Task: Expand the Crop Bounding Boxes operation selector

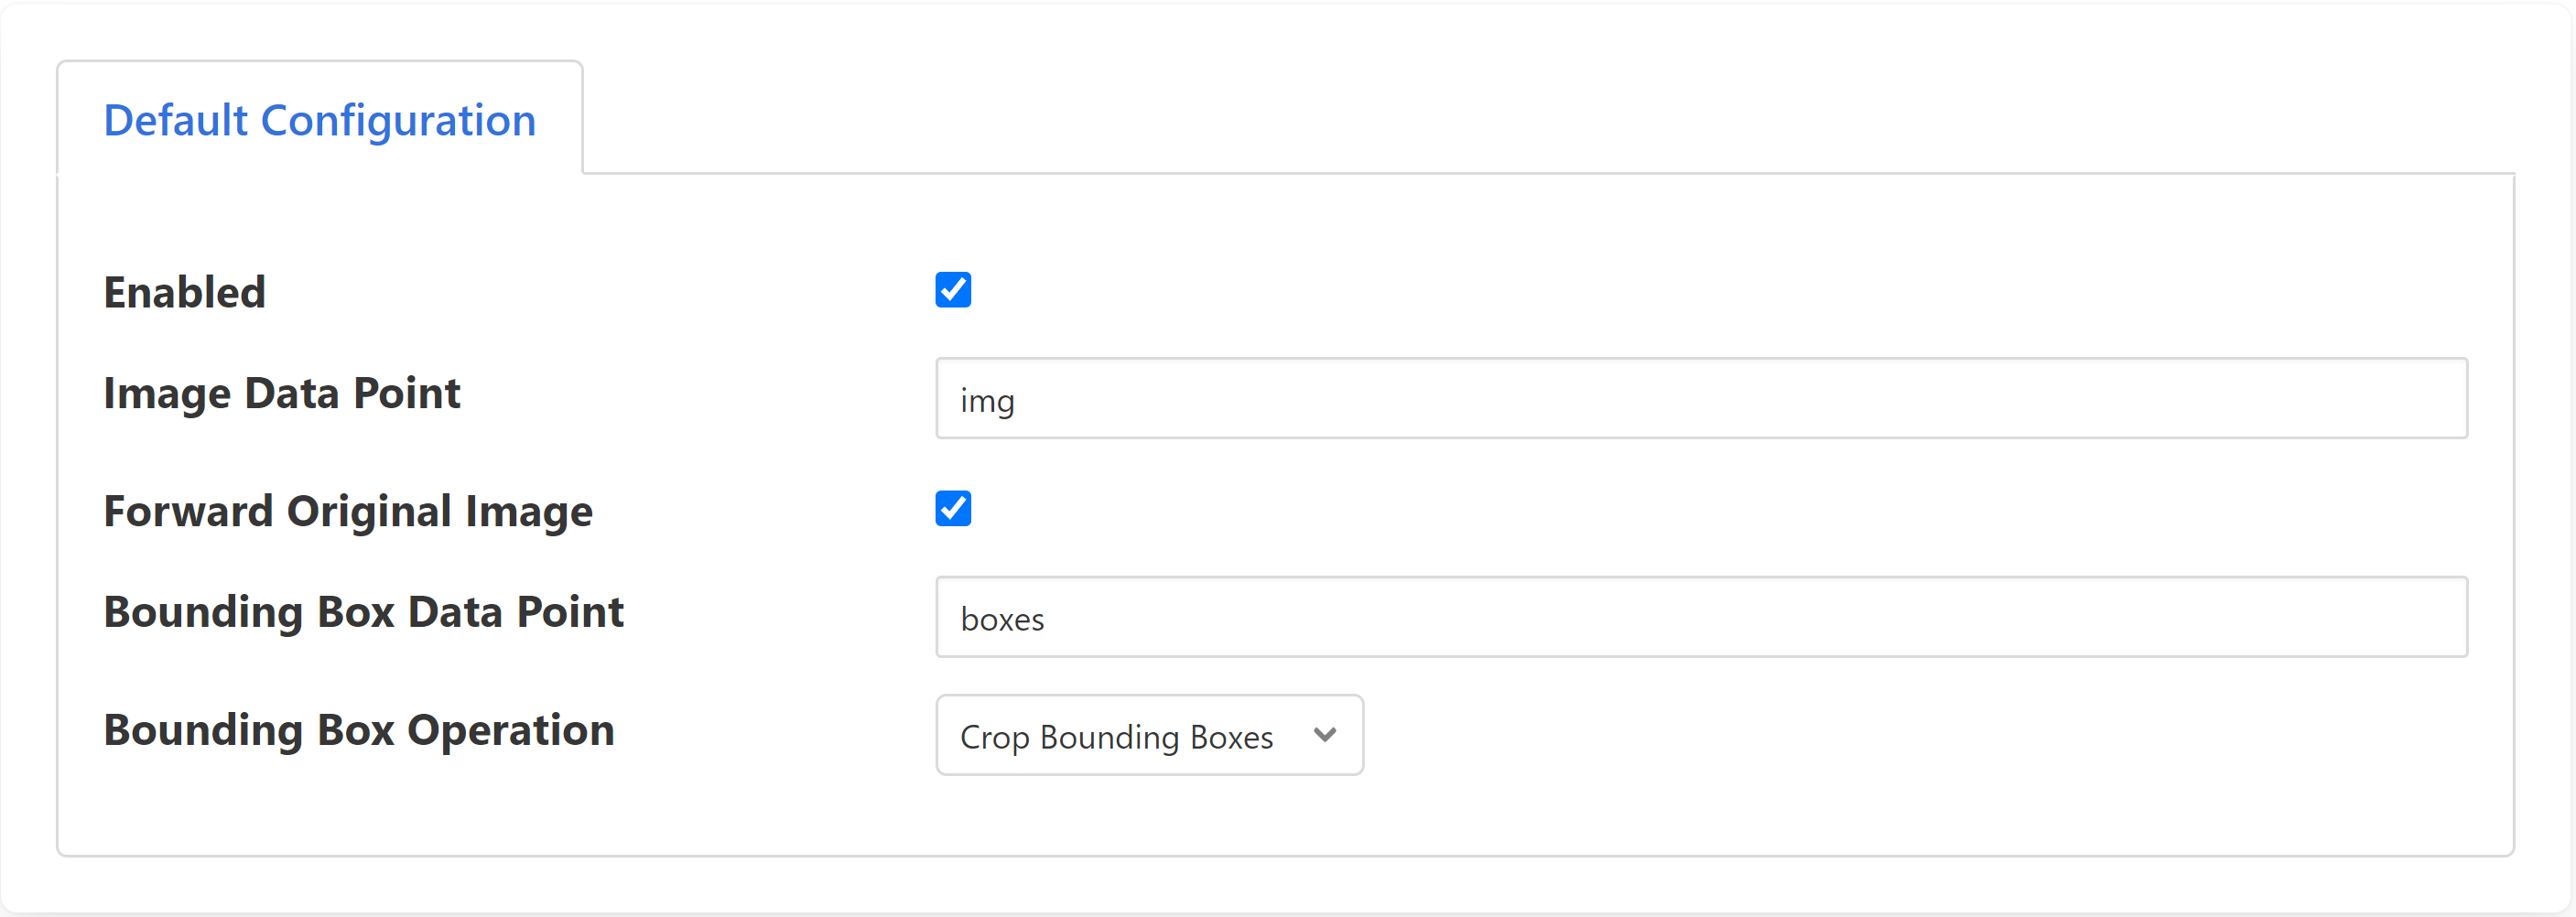Action: [1148, 735]
